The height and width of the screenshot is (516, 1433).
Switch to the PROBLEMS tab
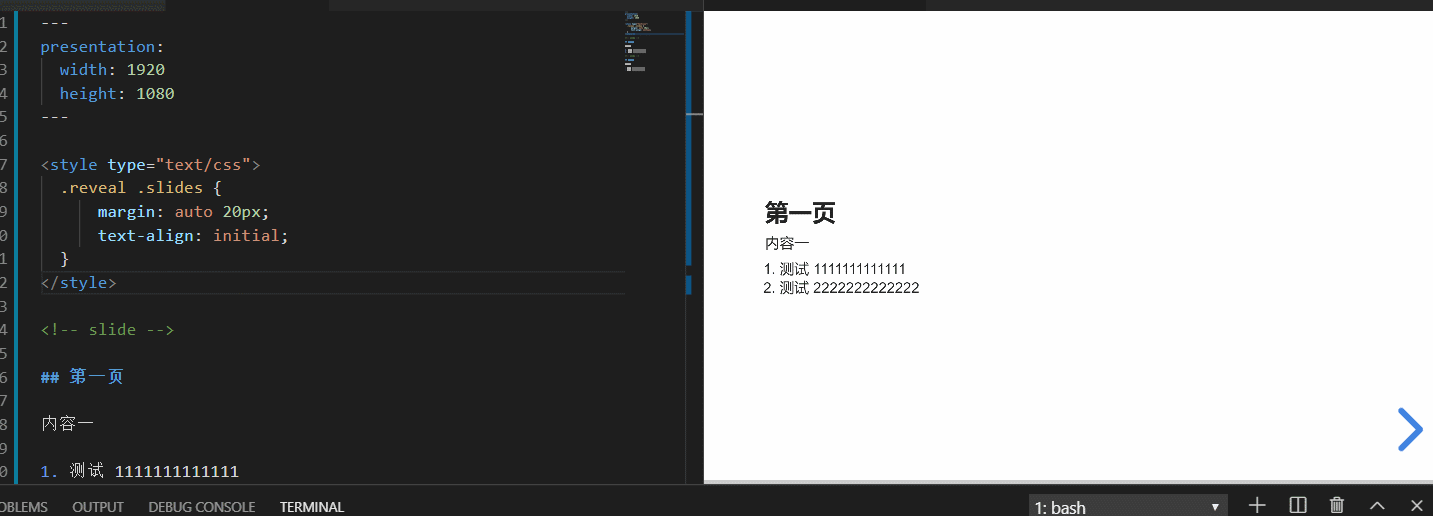(22, 507)
